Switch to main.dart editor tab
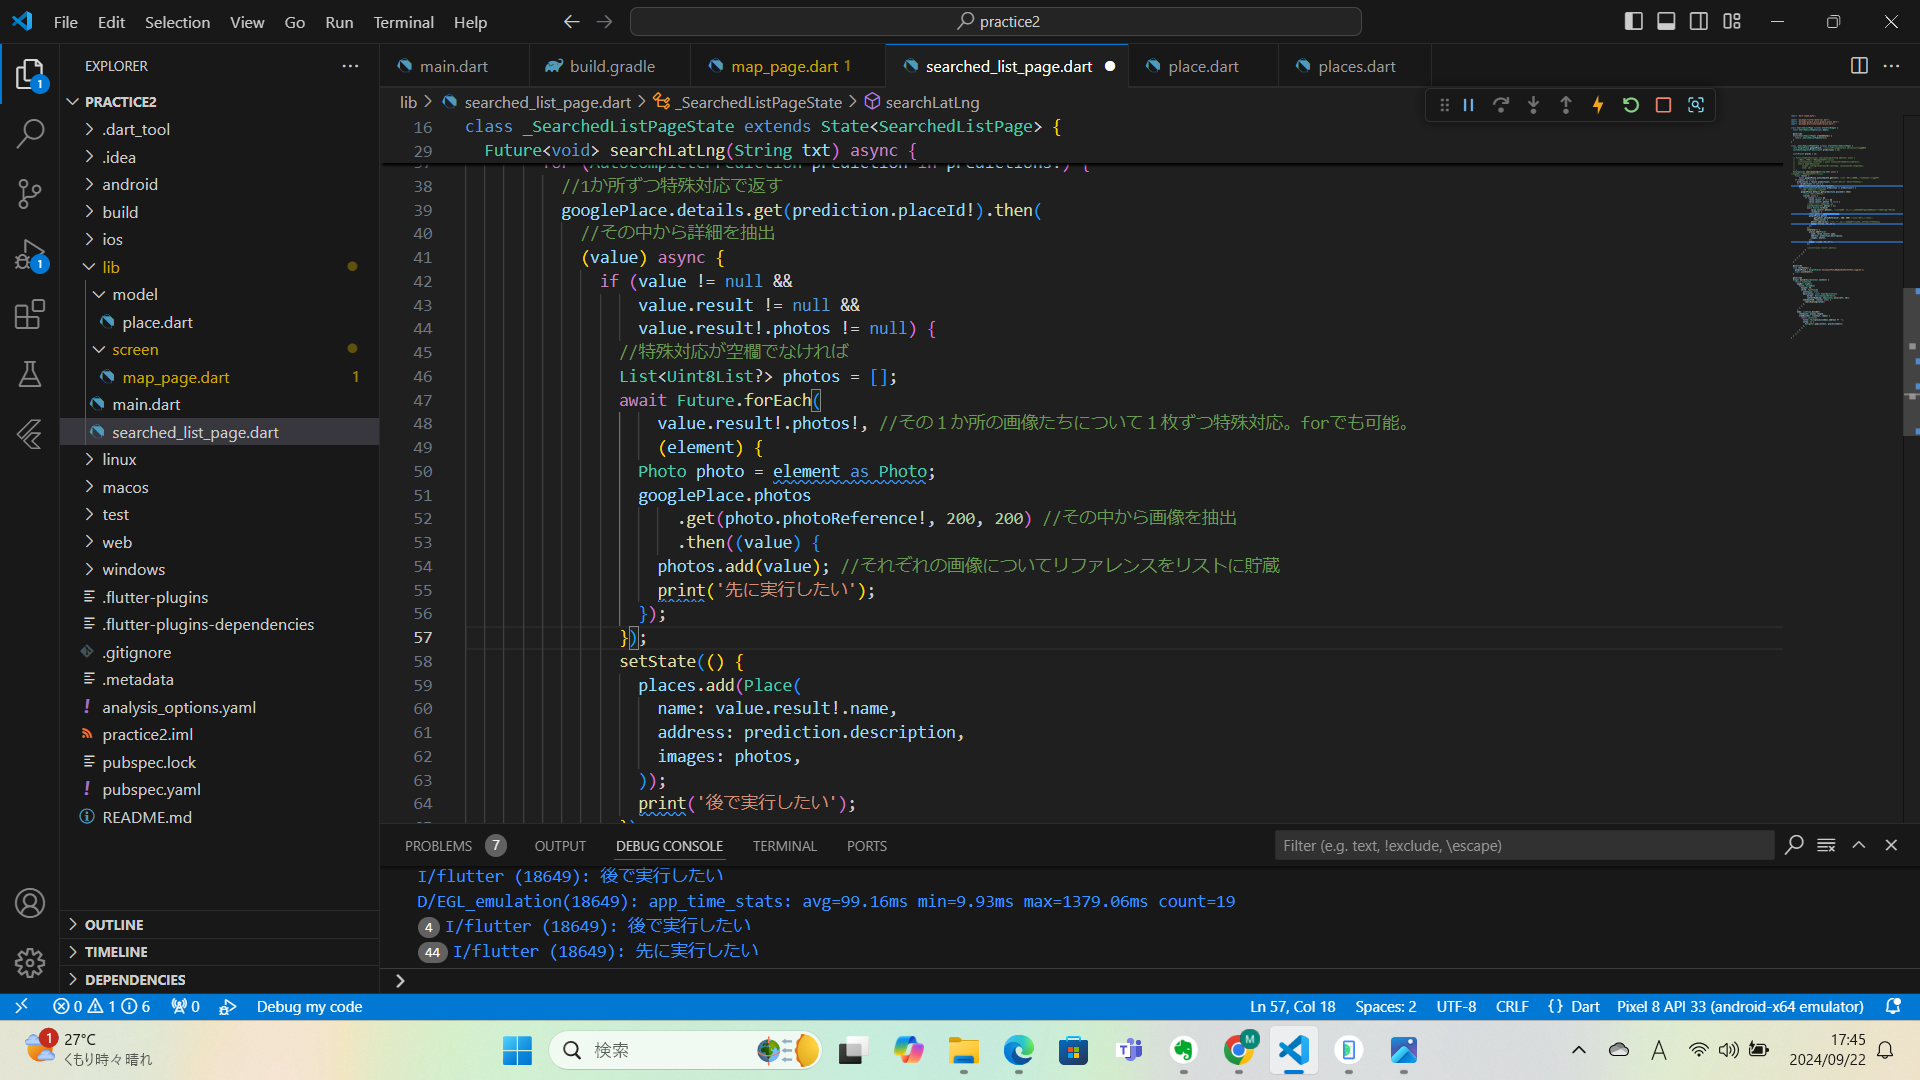Image resolution: width=1920 pixels, height=1080 pixels. coord(454,66)
